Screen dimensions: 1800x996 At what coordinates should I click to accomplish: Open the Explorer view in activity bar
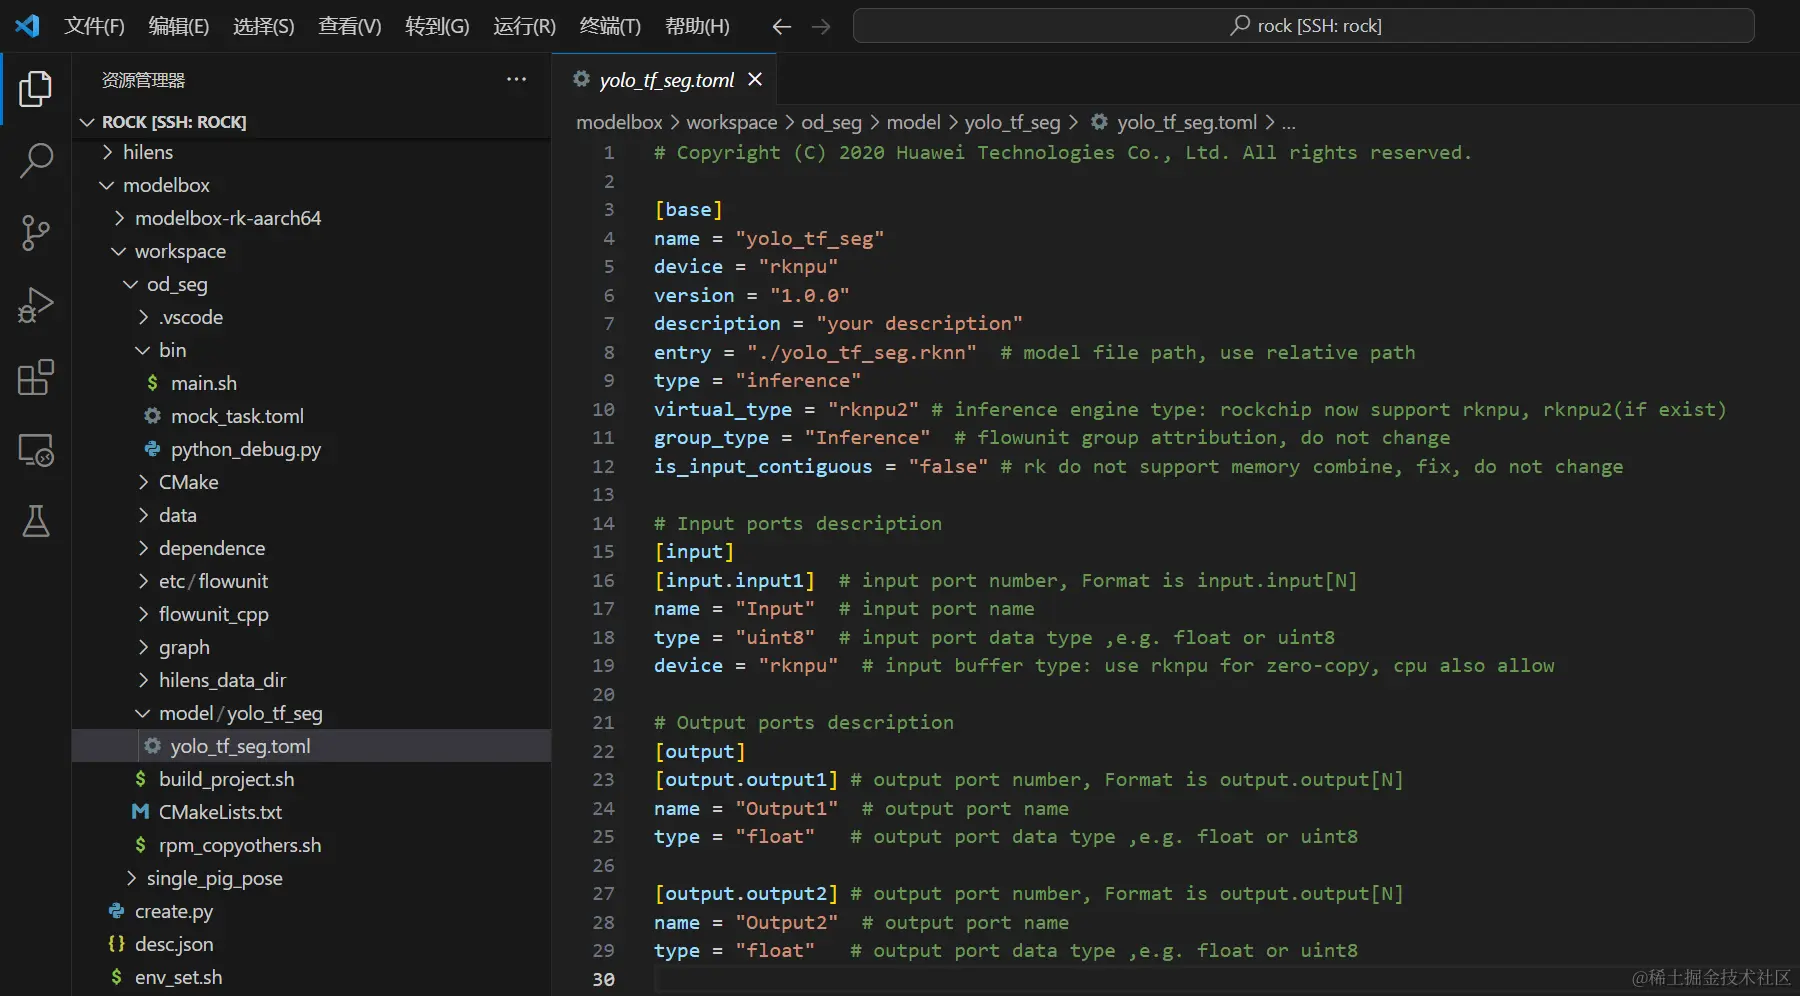[x=36, y=89]
